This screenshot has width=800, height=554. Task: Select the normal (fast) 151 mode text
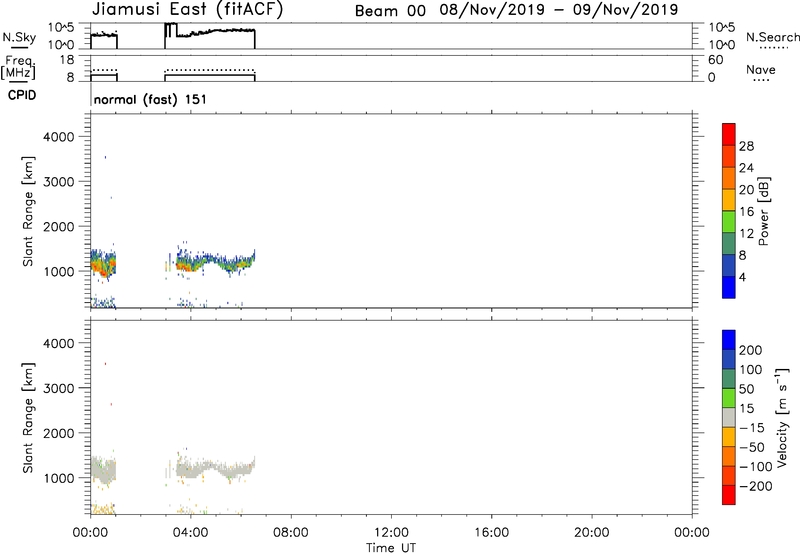click(x=150, y=99)
